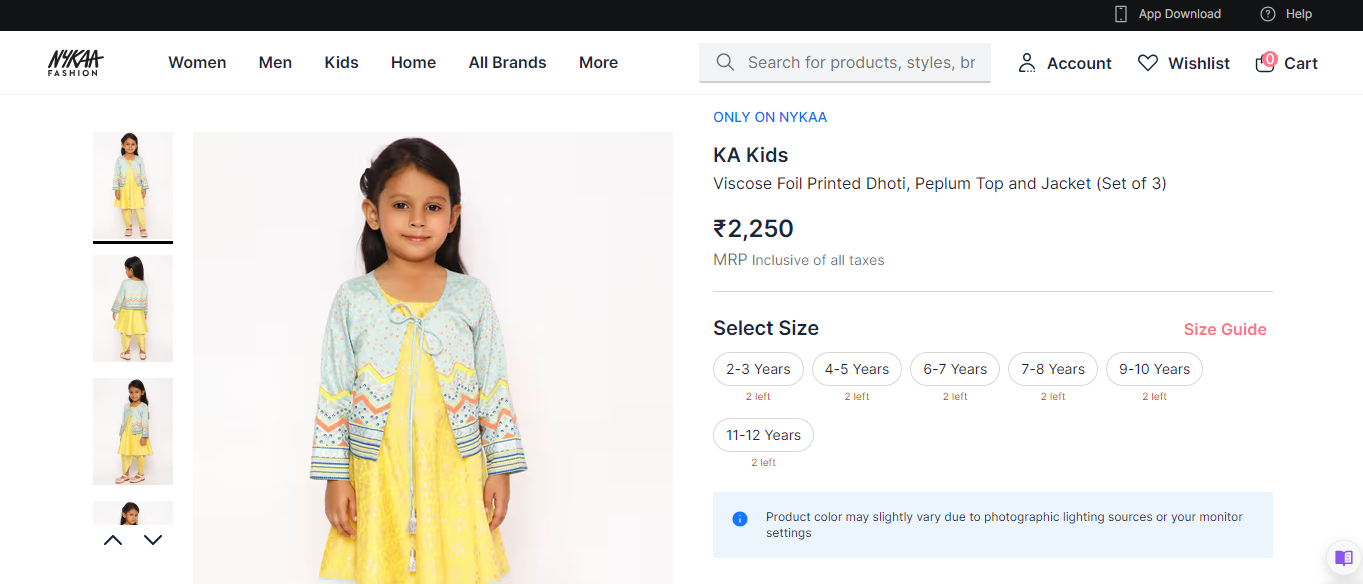Viewport: 1363px width, 584px height.
Task: Open the Size Guide link
Action: [1224, 329]
